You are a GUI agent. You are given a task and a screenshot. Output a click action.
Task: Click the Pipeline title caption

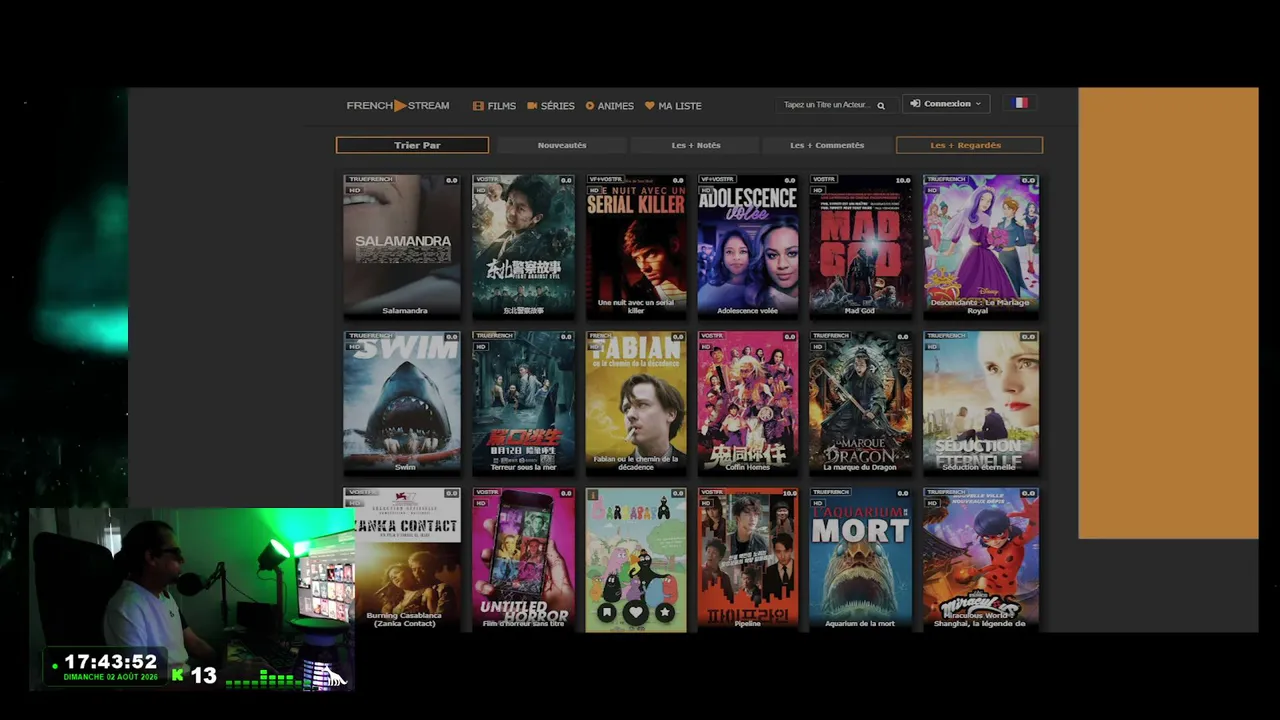(x=748, y=624)
